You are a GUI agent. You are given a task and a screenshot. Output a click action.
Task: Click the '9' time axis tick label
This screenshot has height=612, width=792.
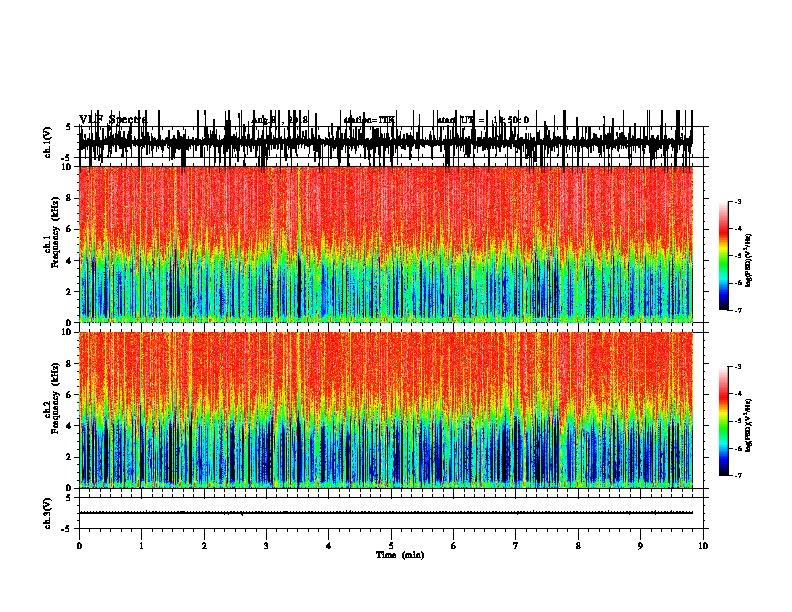click(x=640, y=546)
